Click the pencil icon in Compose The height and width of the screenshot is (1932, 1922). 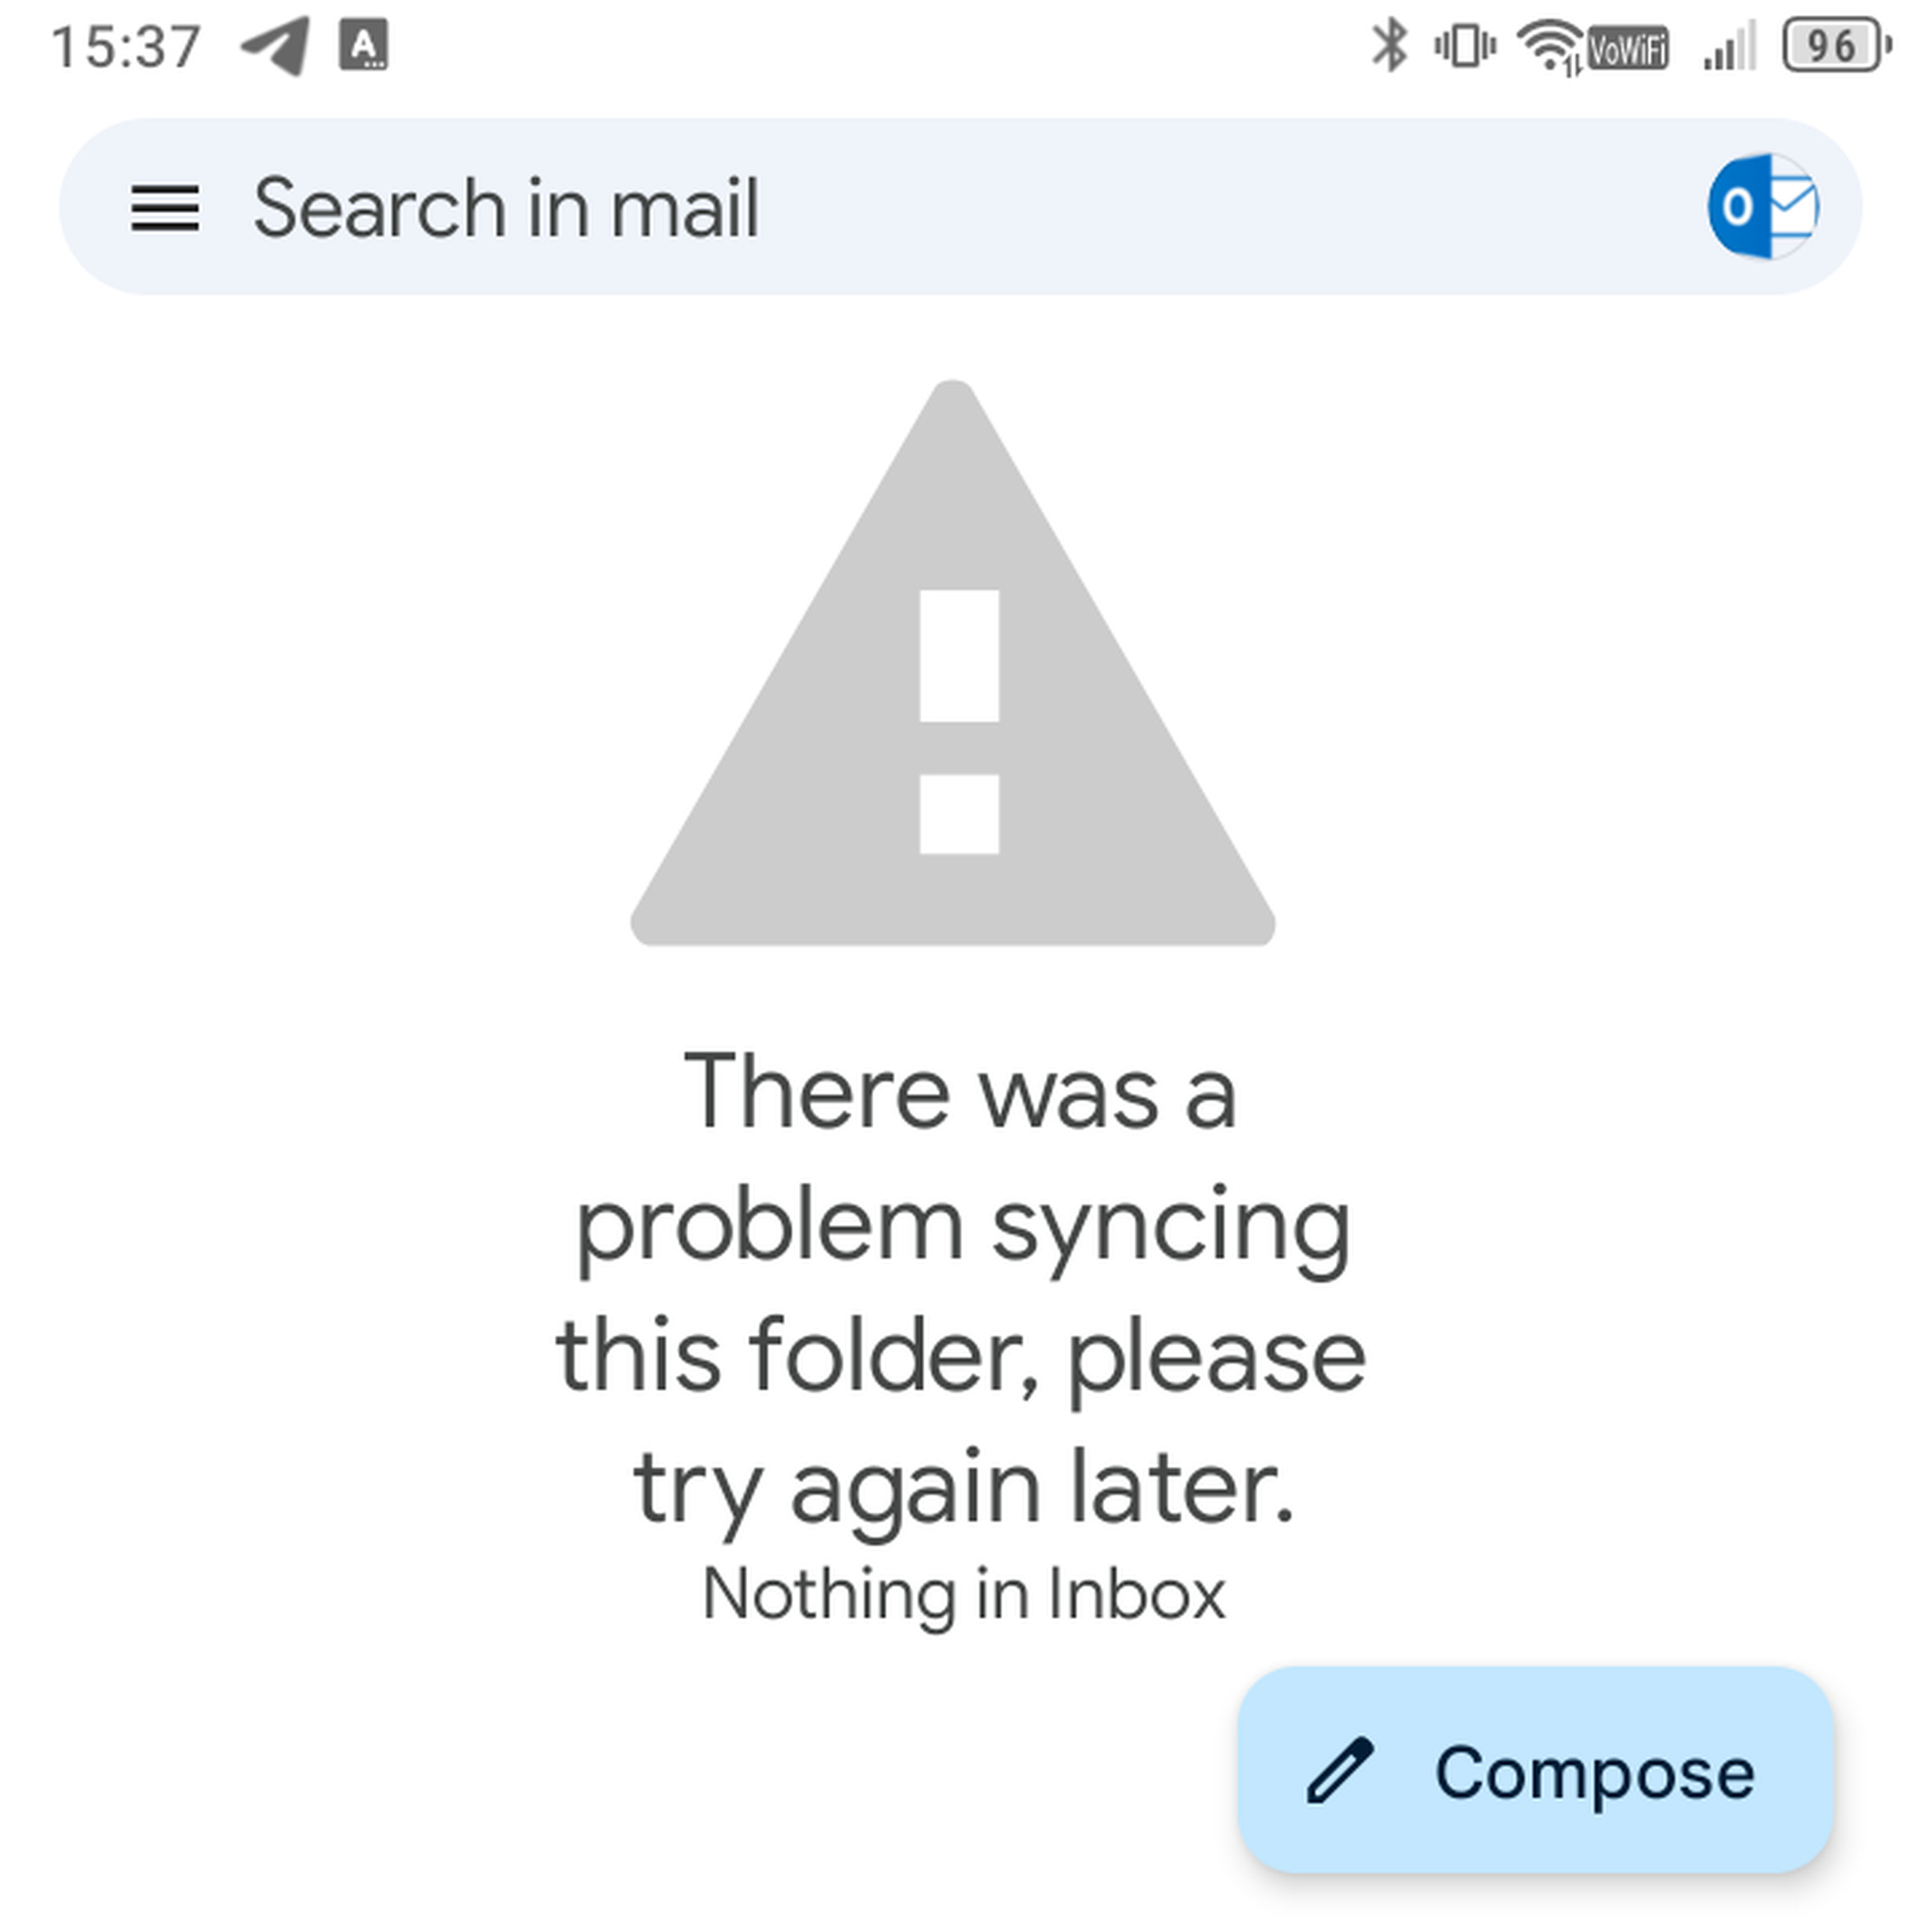(1340, 1771)
